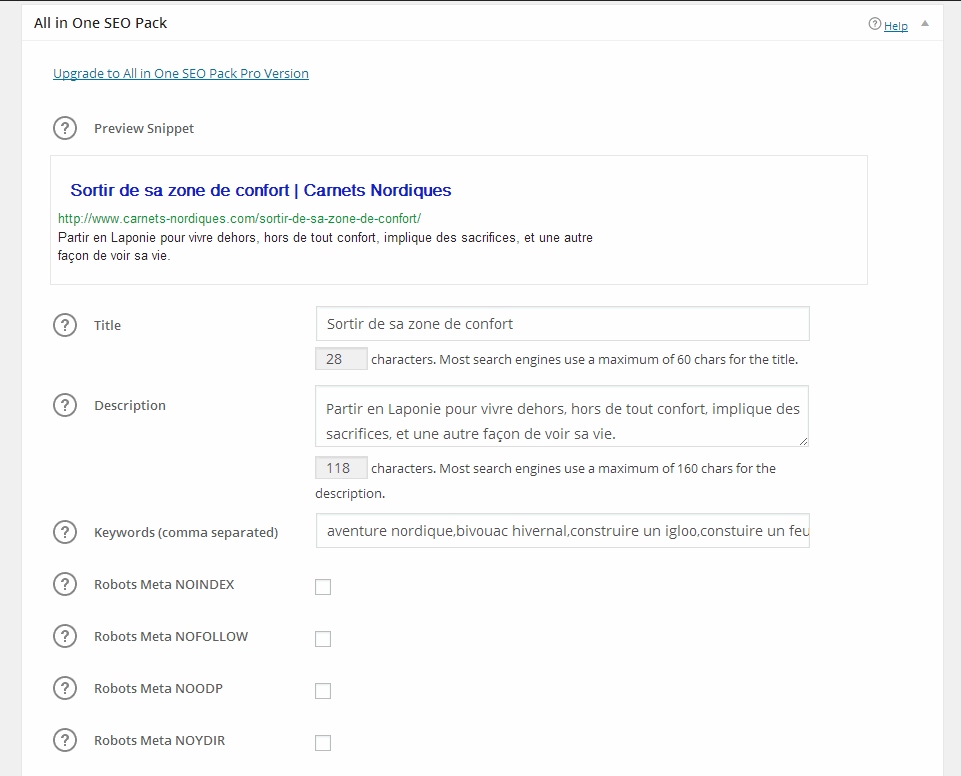The width and height of the screenshot is (961, 776).
Task: Click the Robots Meta NOODP label
Action: click(x=158, y=689)
